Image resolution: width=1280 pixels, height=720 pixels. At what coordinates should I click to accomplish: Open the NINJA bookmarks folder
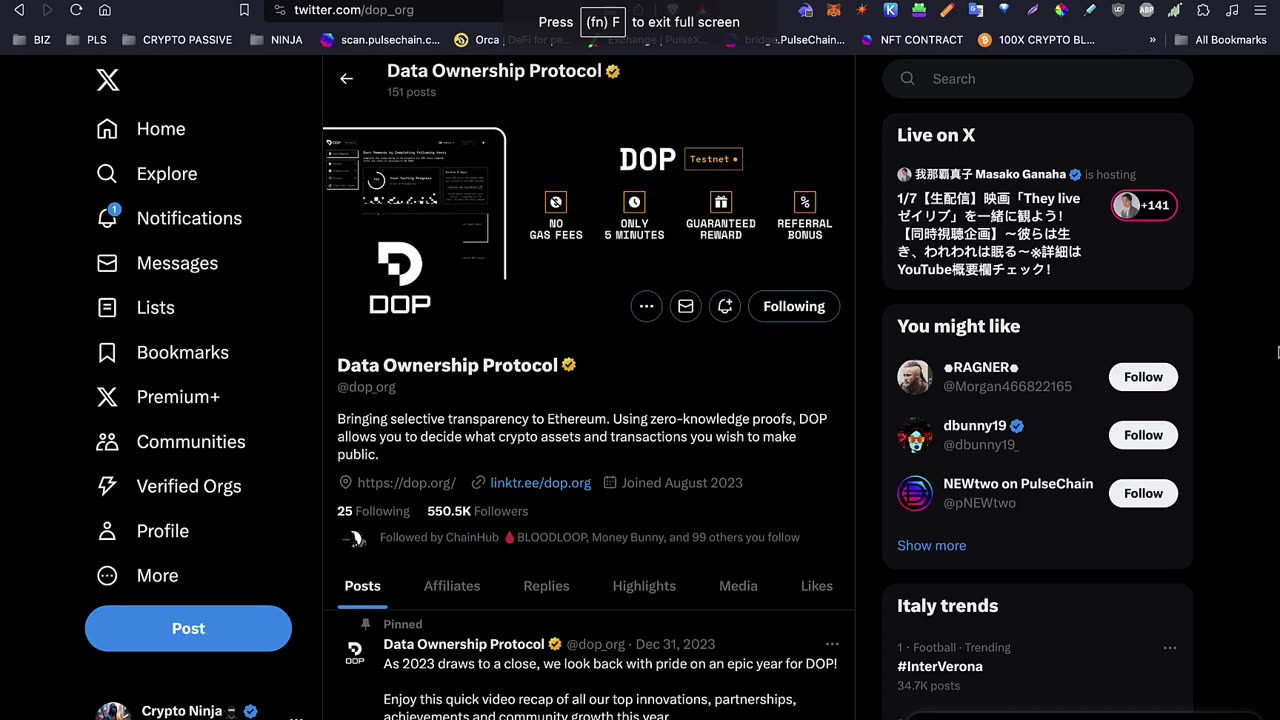pyautogui.click(x=276, y=40)
